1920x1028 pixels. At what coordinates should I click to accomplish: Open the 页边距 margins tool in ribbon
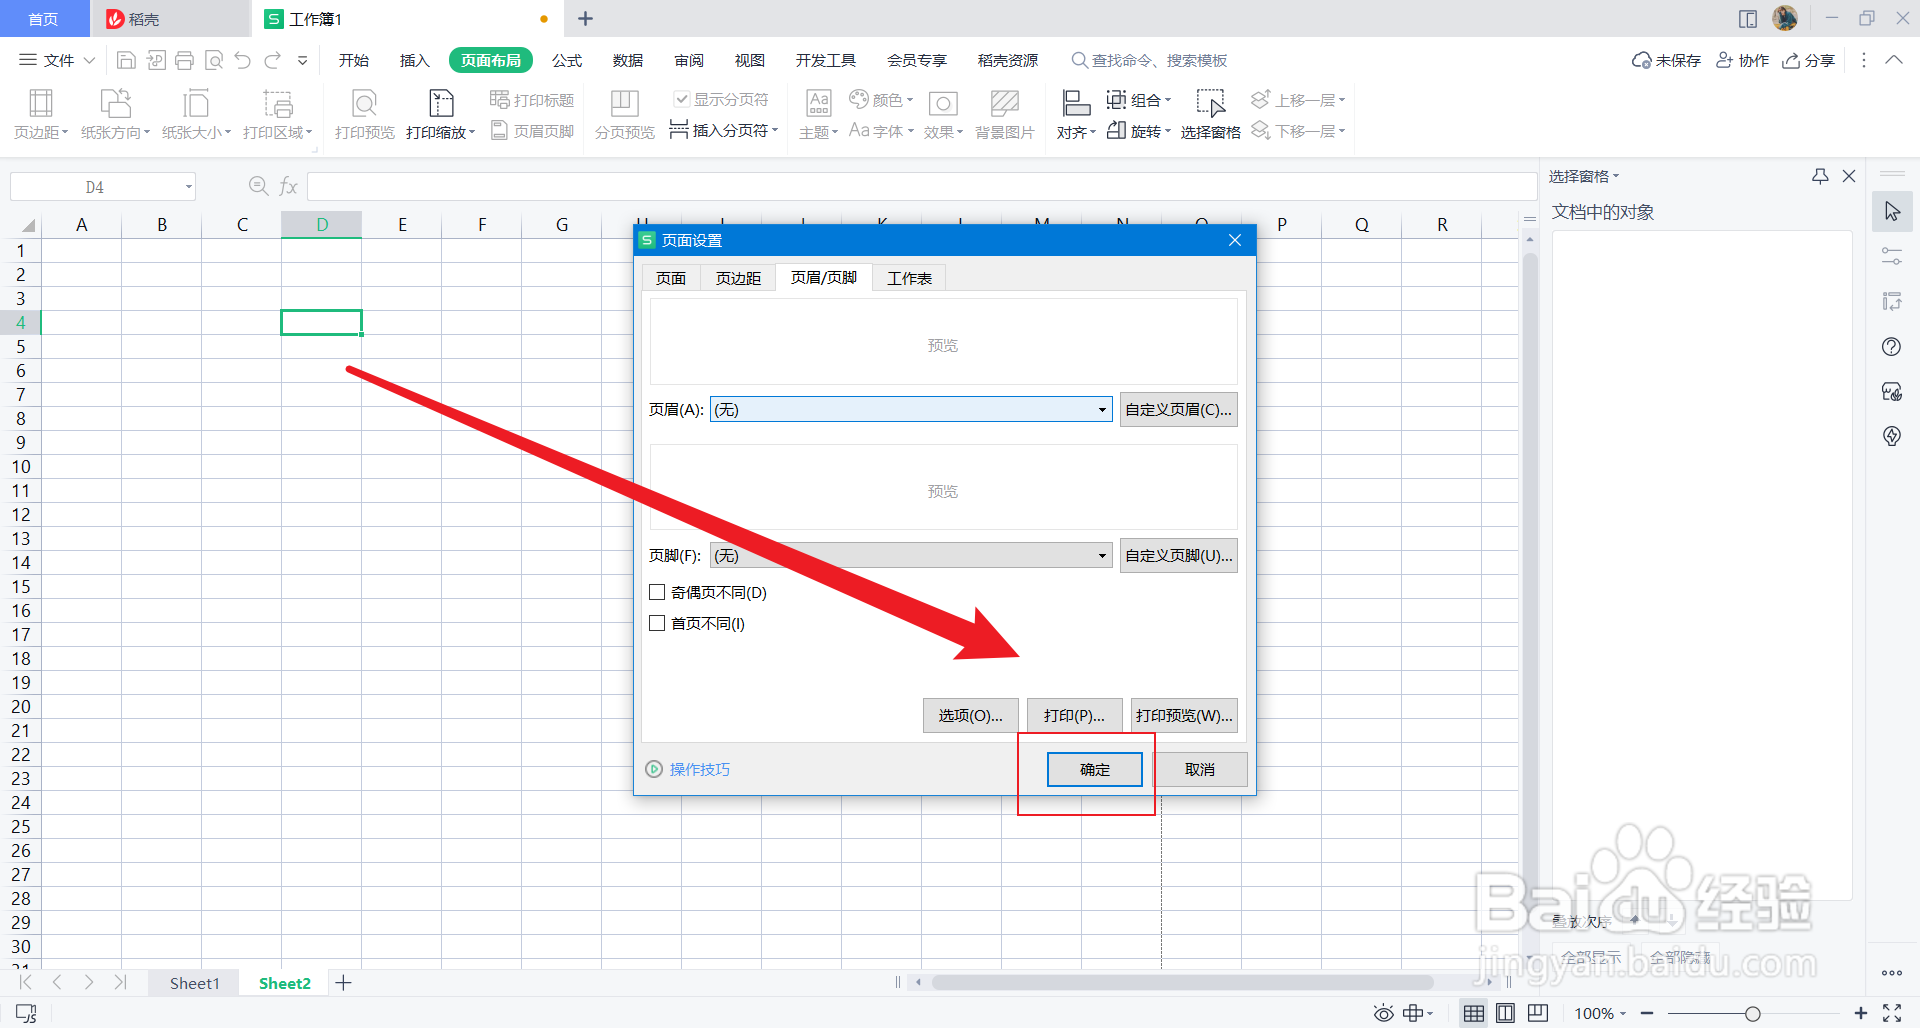[41, 114]
